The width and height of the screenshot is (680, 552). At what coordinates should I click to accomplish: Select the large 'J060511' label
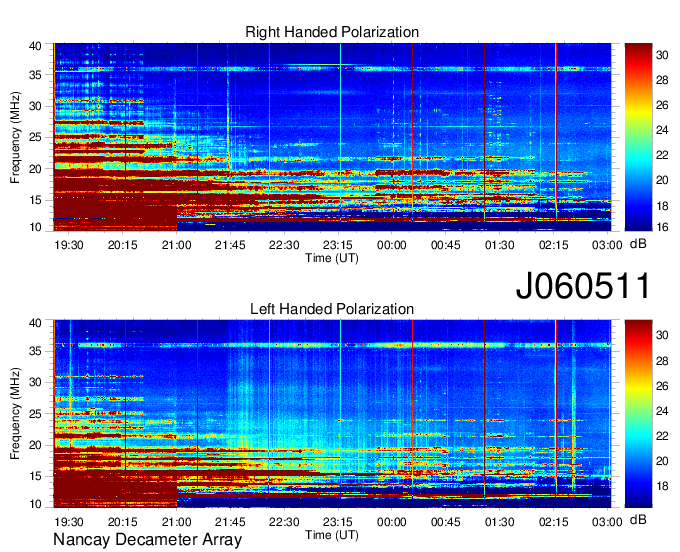583,286
